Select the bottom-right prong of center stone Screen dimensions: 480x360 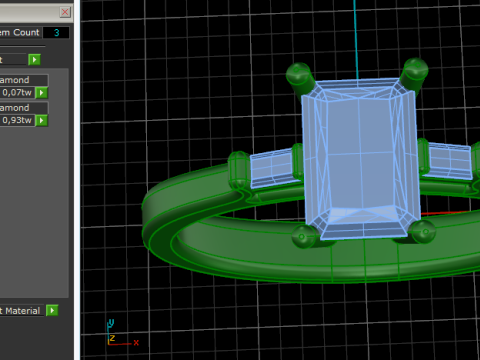tap(422, 231)
